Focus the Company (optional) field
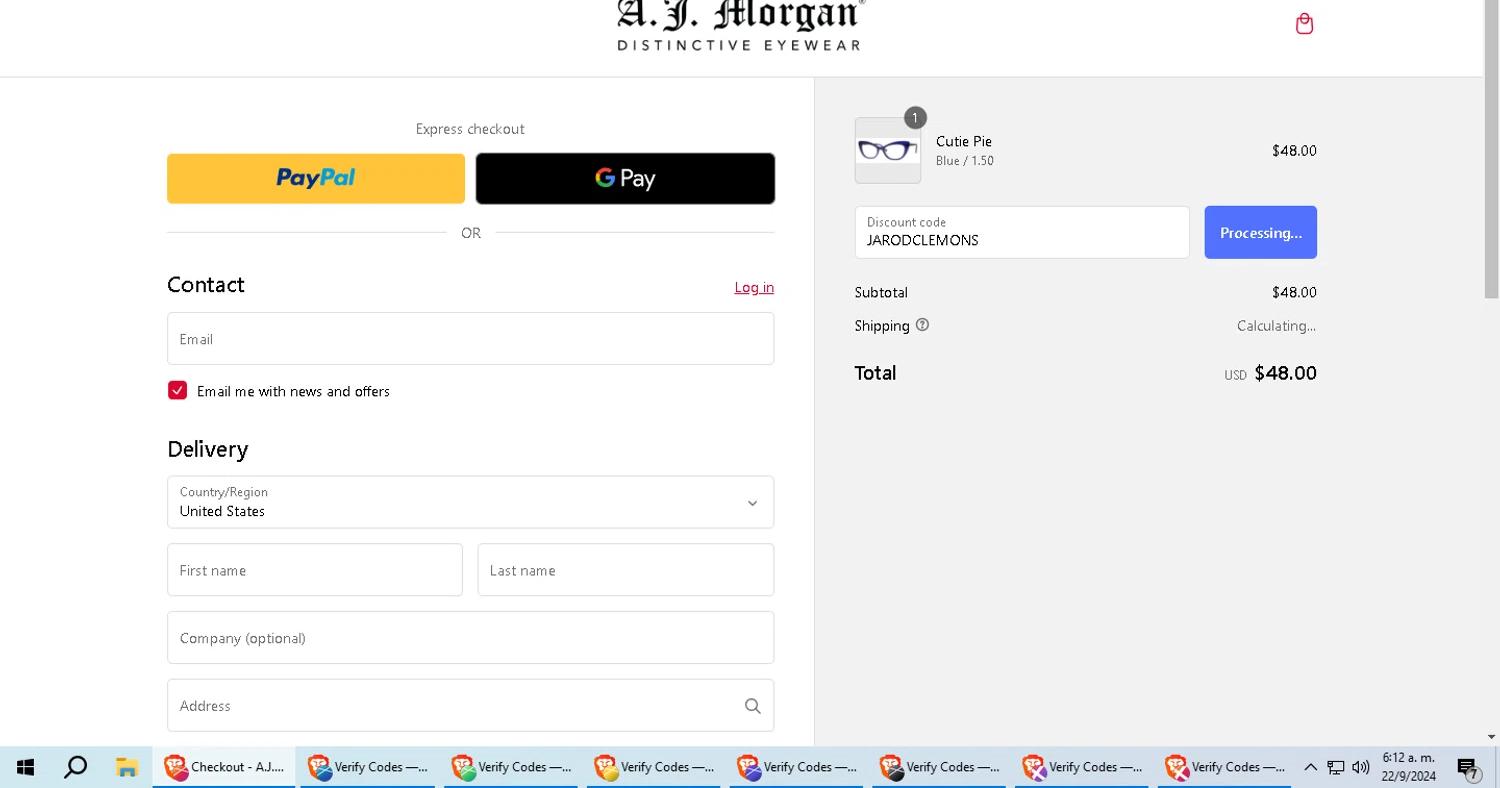Viewport: 1500px width, 788px height. (470, 638)
